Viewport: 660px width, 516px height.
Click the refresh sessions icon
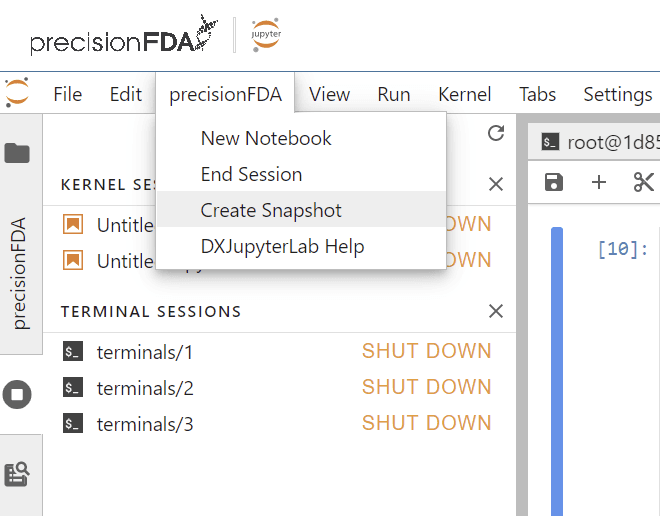(x=495, y=133)
